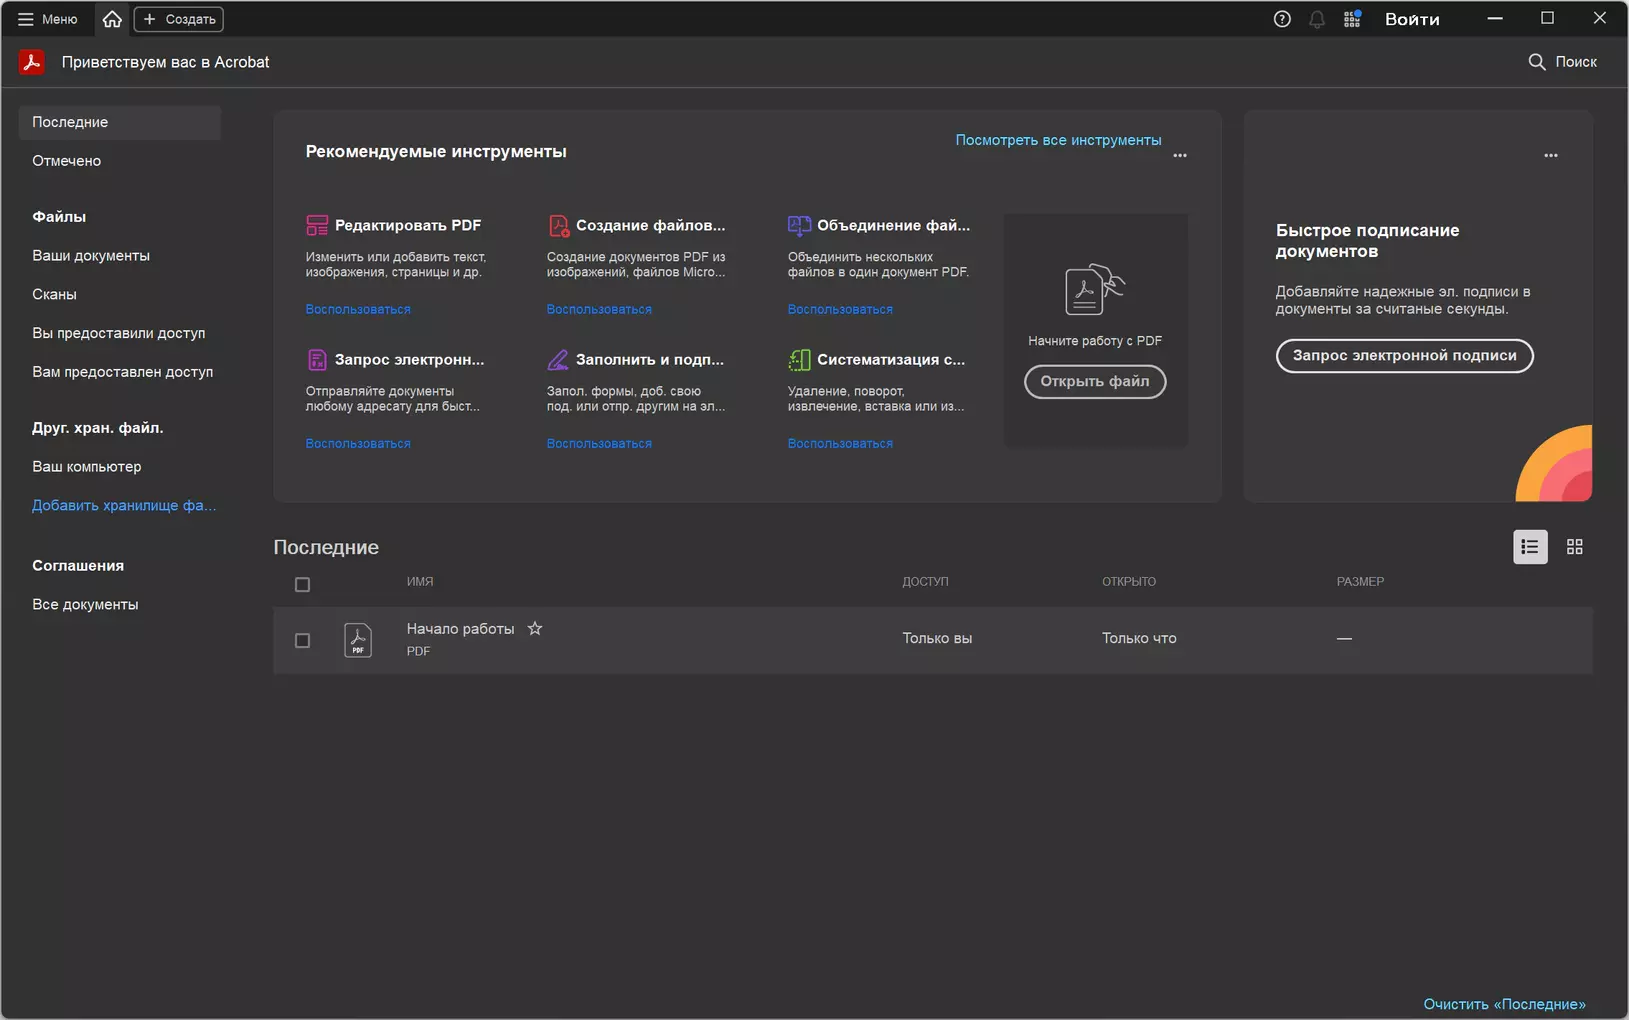Click the Открыть файл button
Screen dimensions: 1629x1020
click(1095, 382)
